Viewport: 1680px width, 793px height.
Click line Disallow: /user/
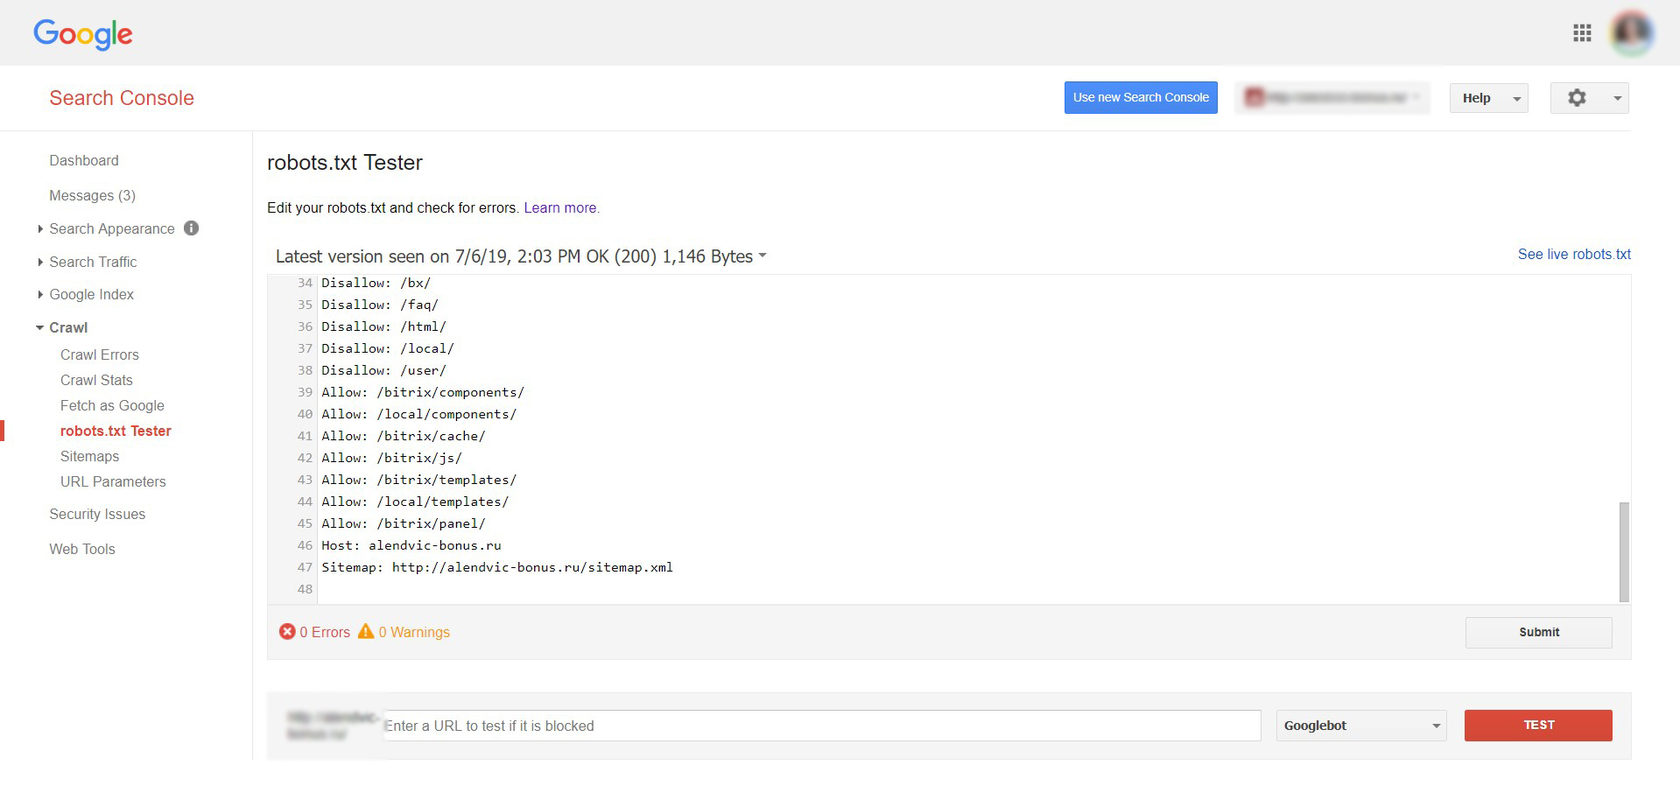click(384, 370)
